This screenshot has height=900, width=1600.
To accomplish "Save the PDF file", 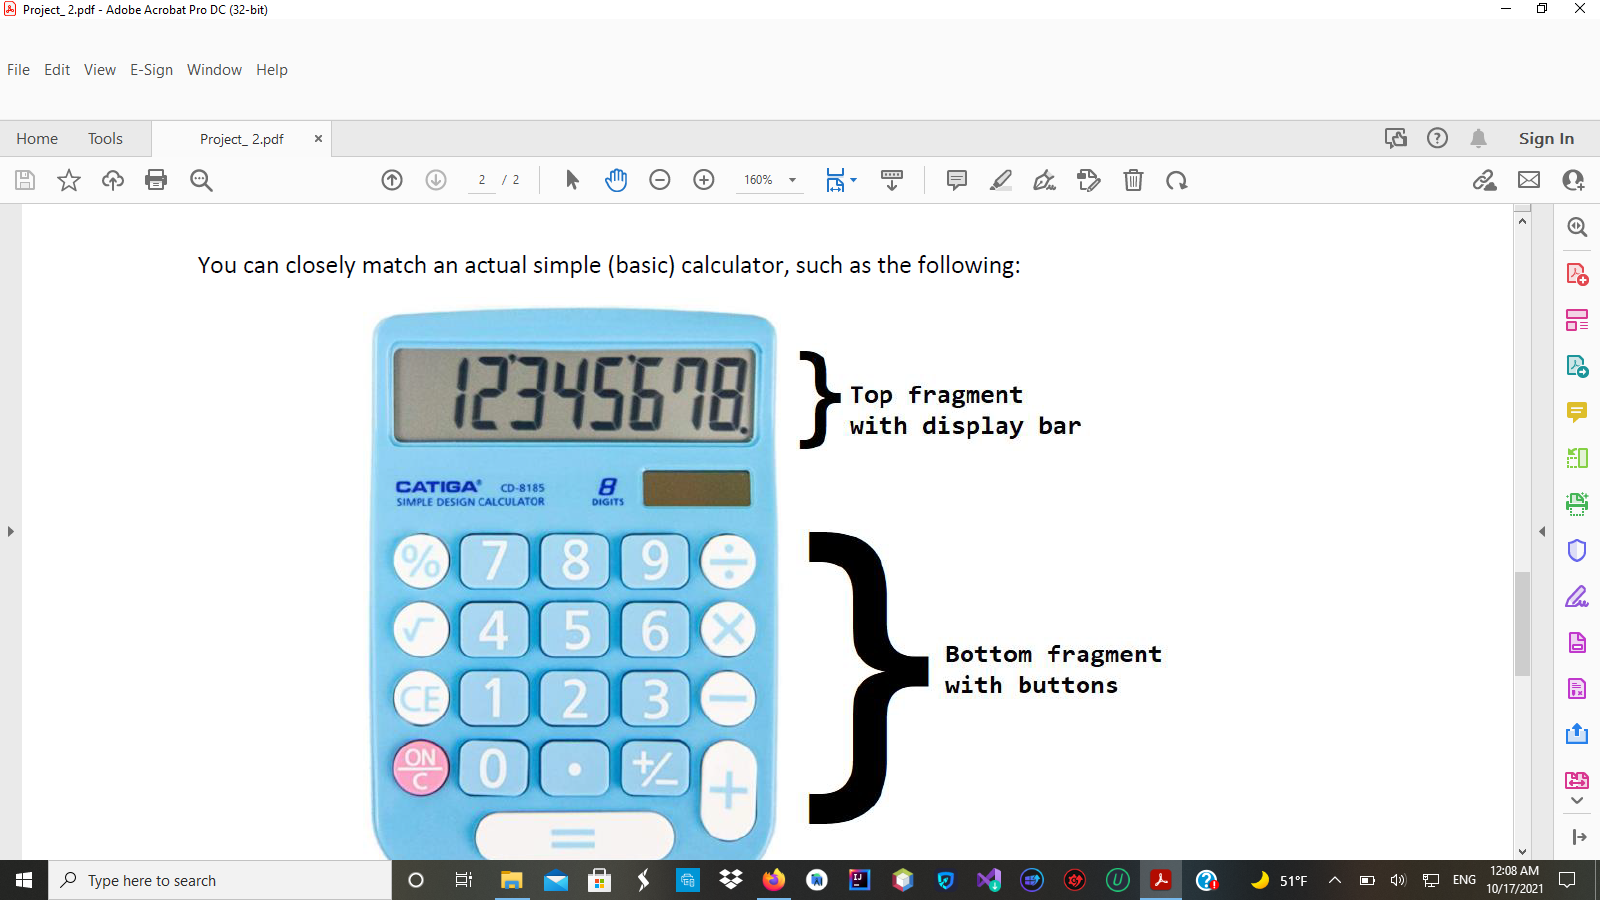I will click(x=24, y=180).
